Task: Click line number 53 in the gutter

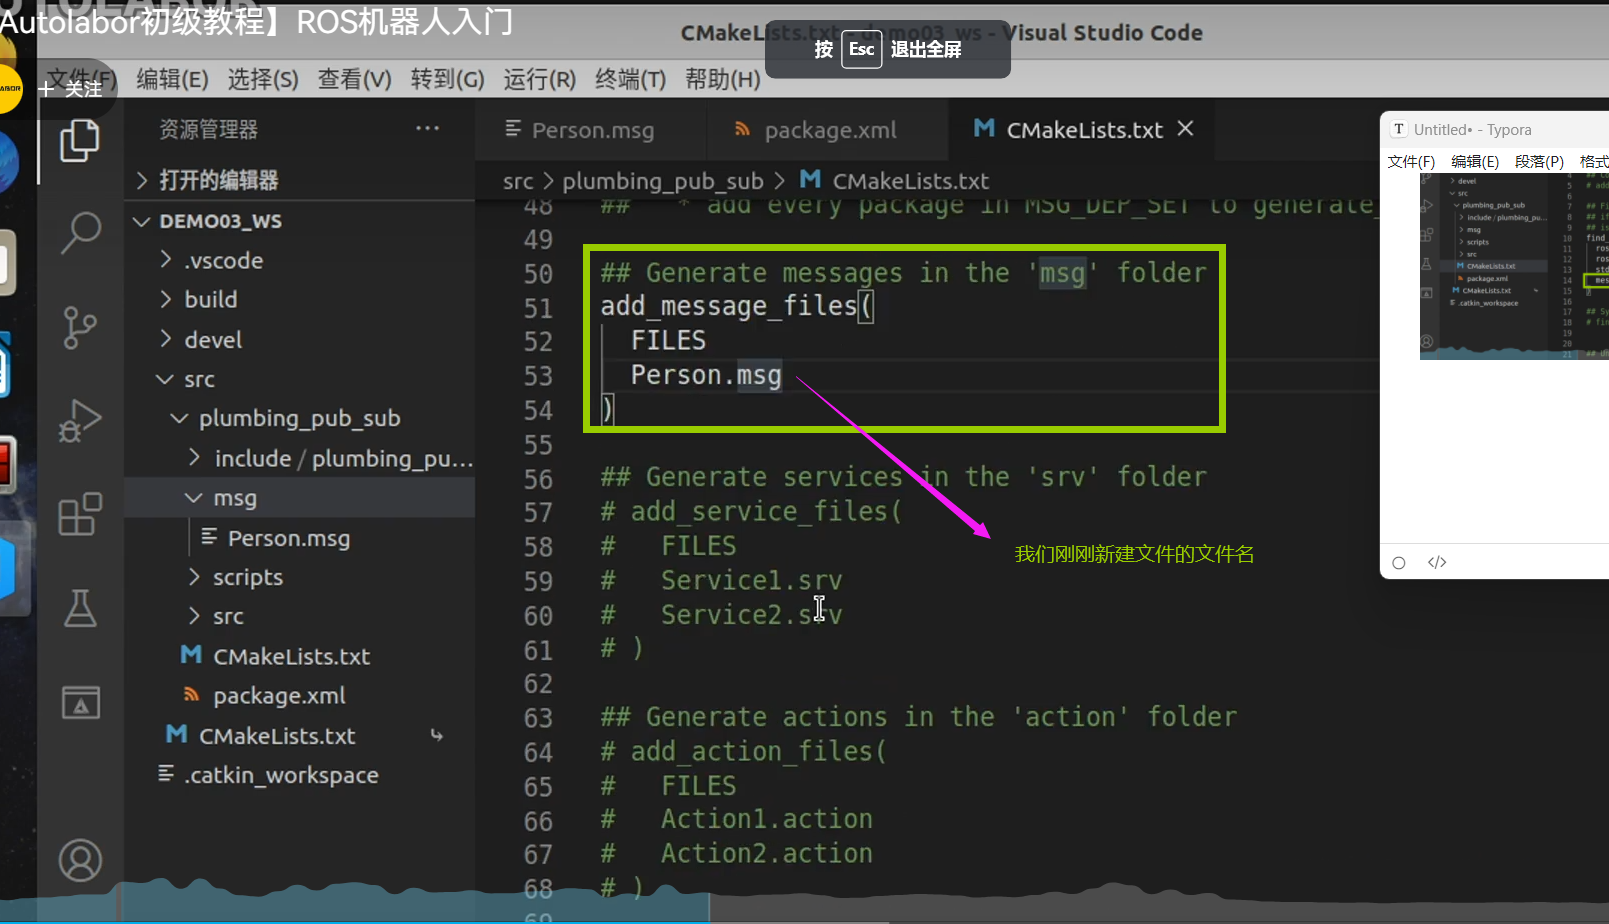Action: coord(538,376)
